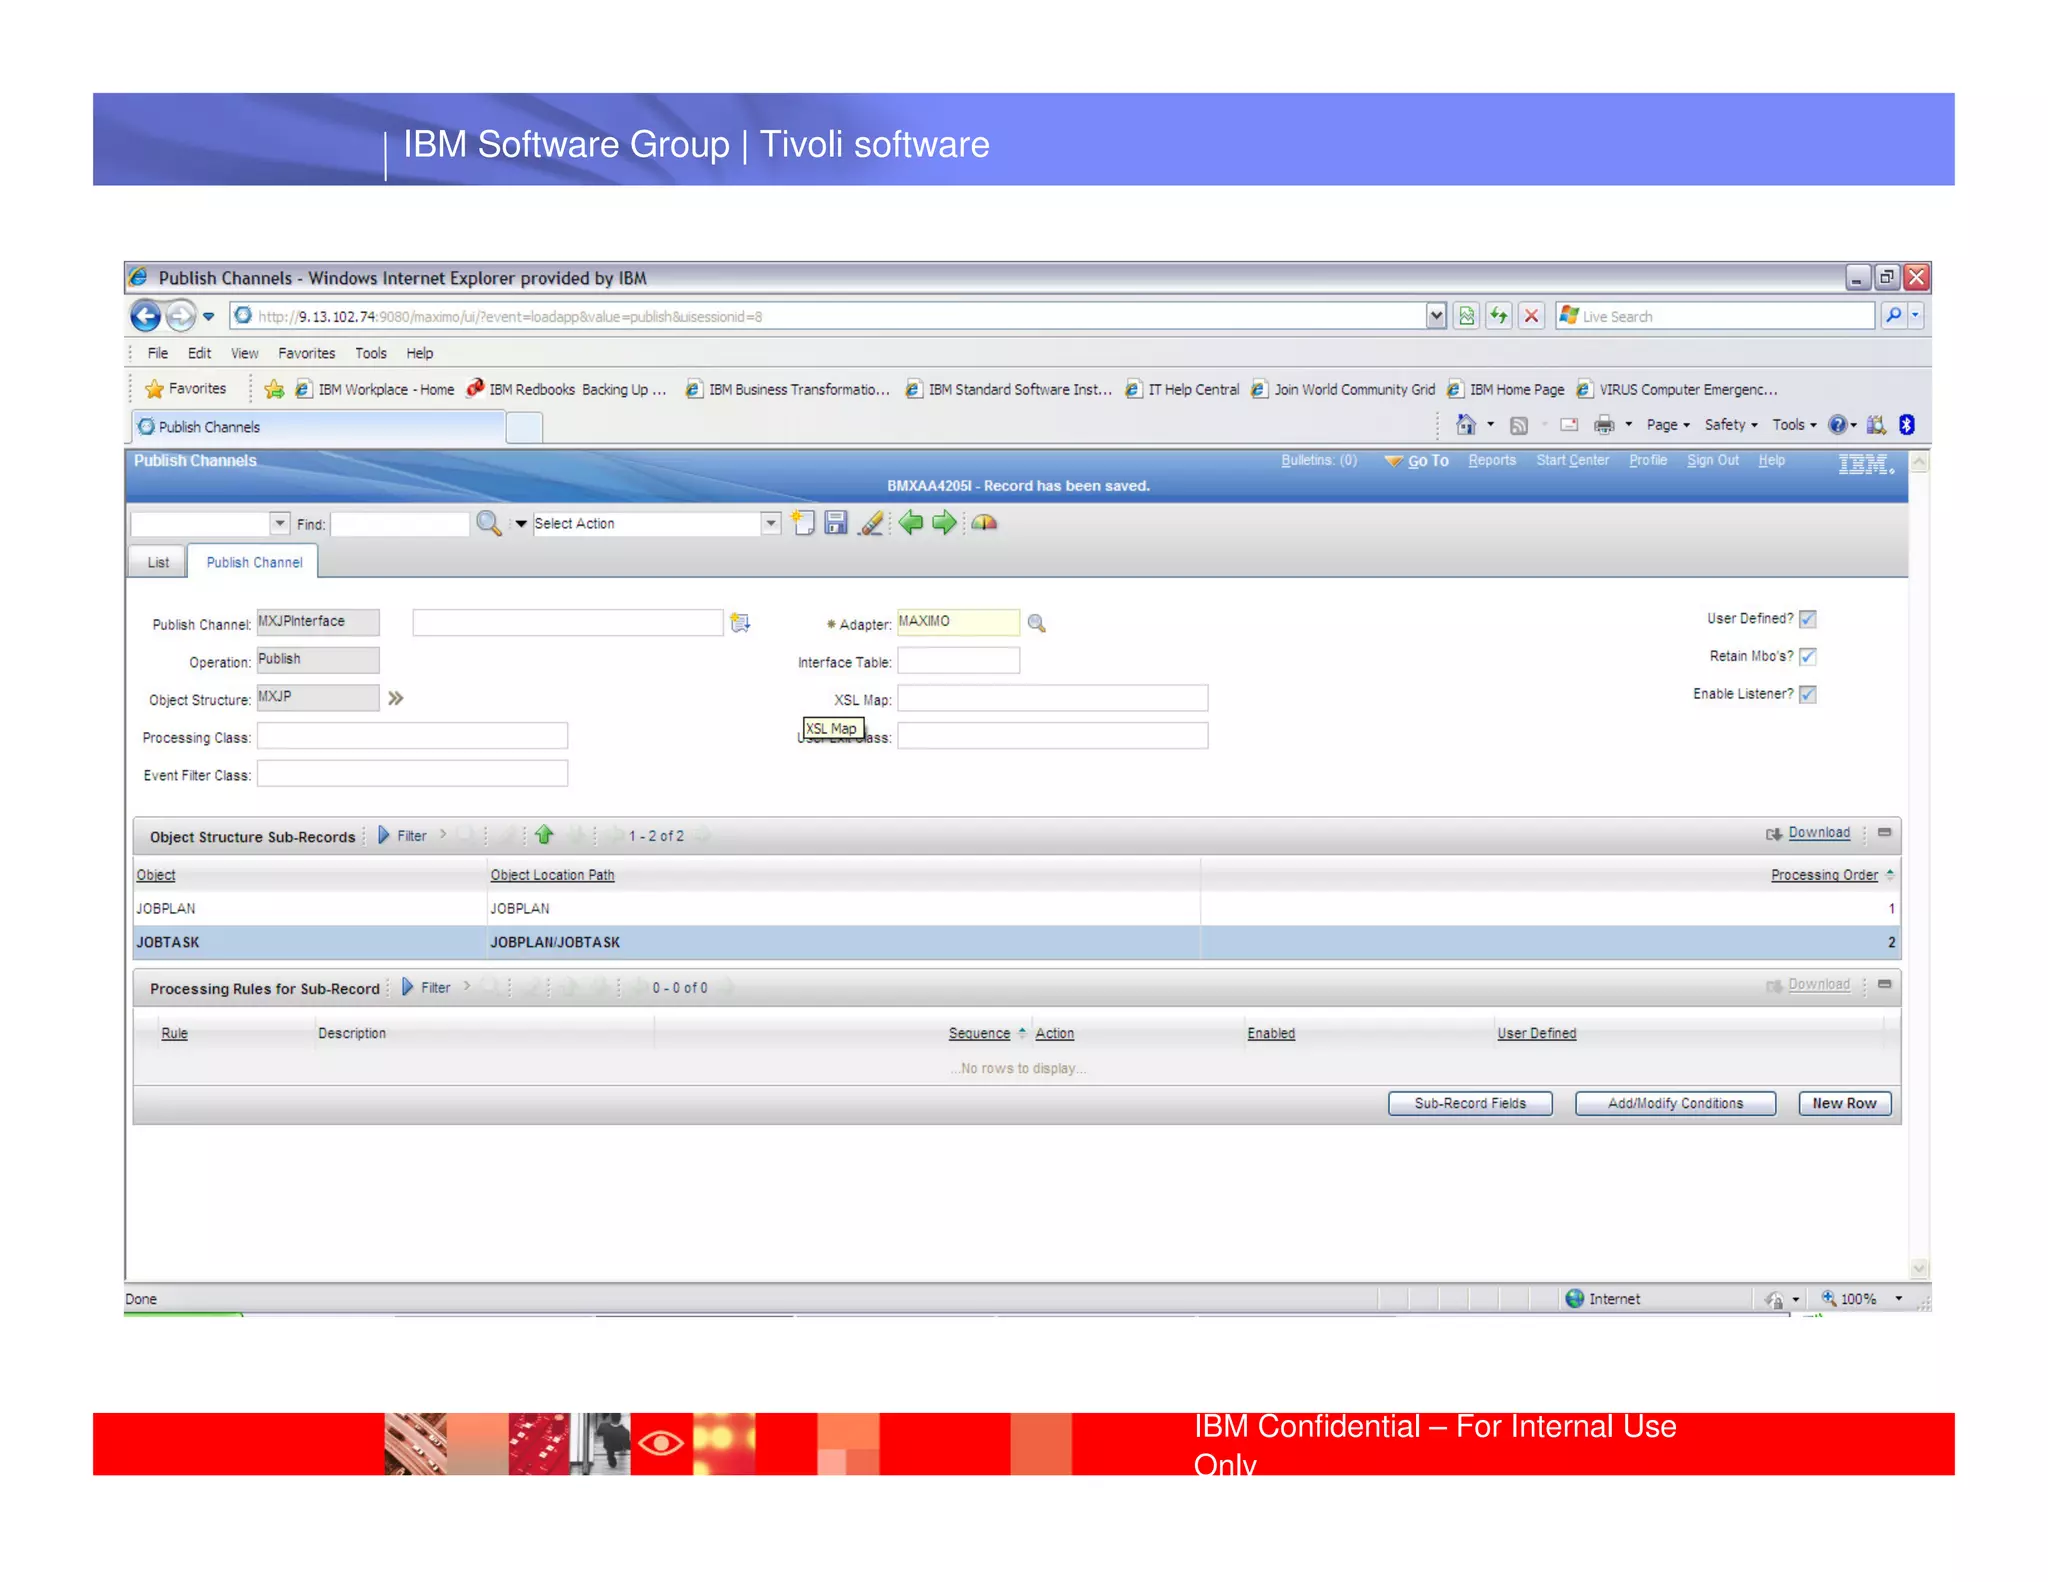The image size is (2048, 1582).
Task: Open the query dropdown left of Find
Action: [280, 523]
